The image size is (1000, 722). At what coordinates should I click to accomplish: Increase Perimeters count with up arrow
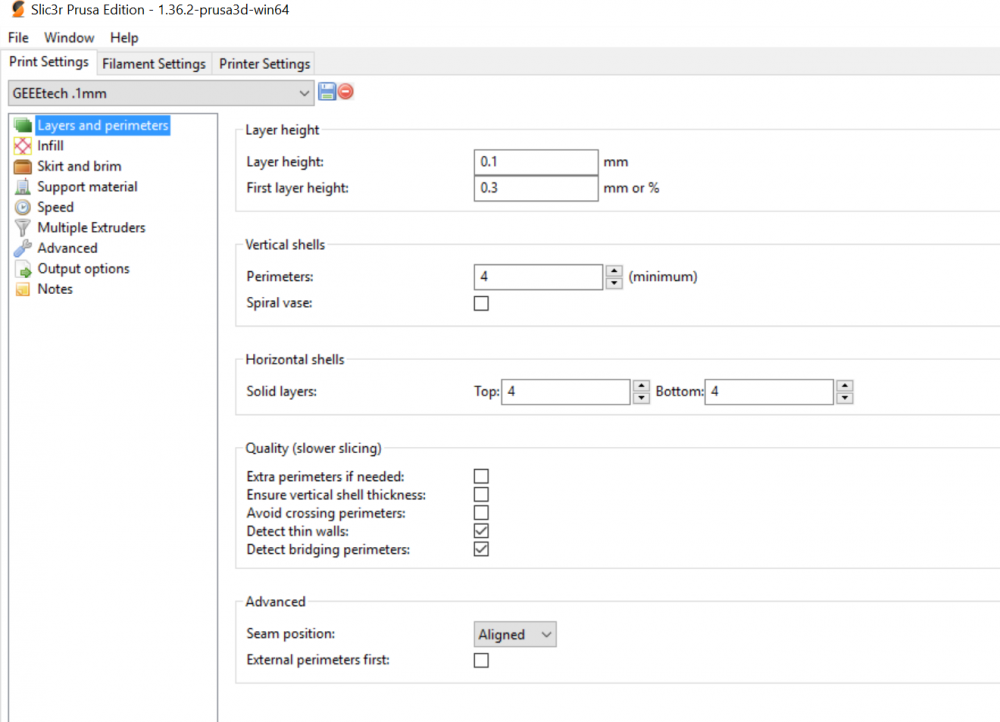[614, 271]
